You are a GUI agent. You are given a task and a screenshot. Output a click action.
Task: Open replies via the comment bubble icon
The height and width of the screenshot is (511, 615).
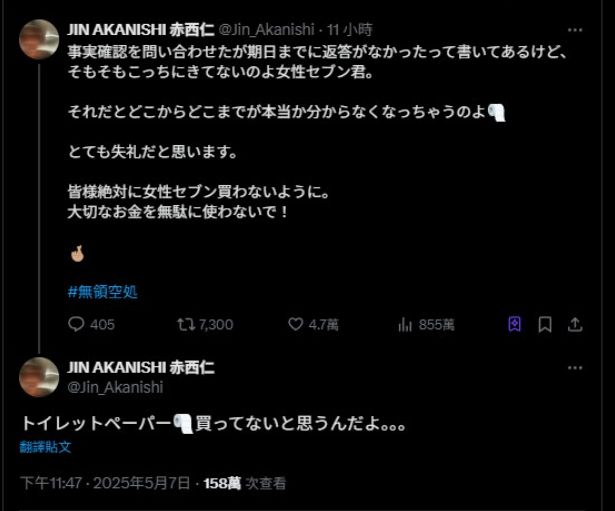coord(76,324)
